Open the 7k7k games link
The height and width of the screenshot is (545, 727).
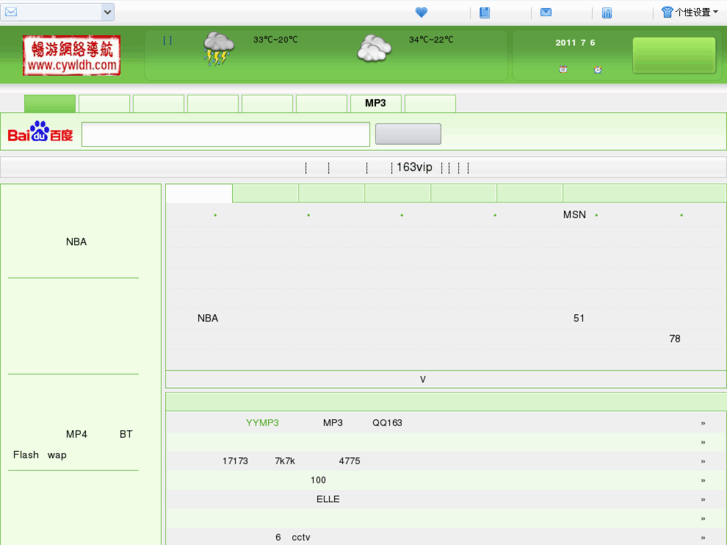(x=285, y=461)
